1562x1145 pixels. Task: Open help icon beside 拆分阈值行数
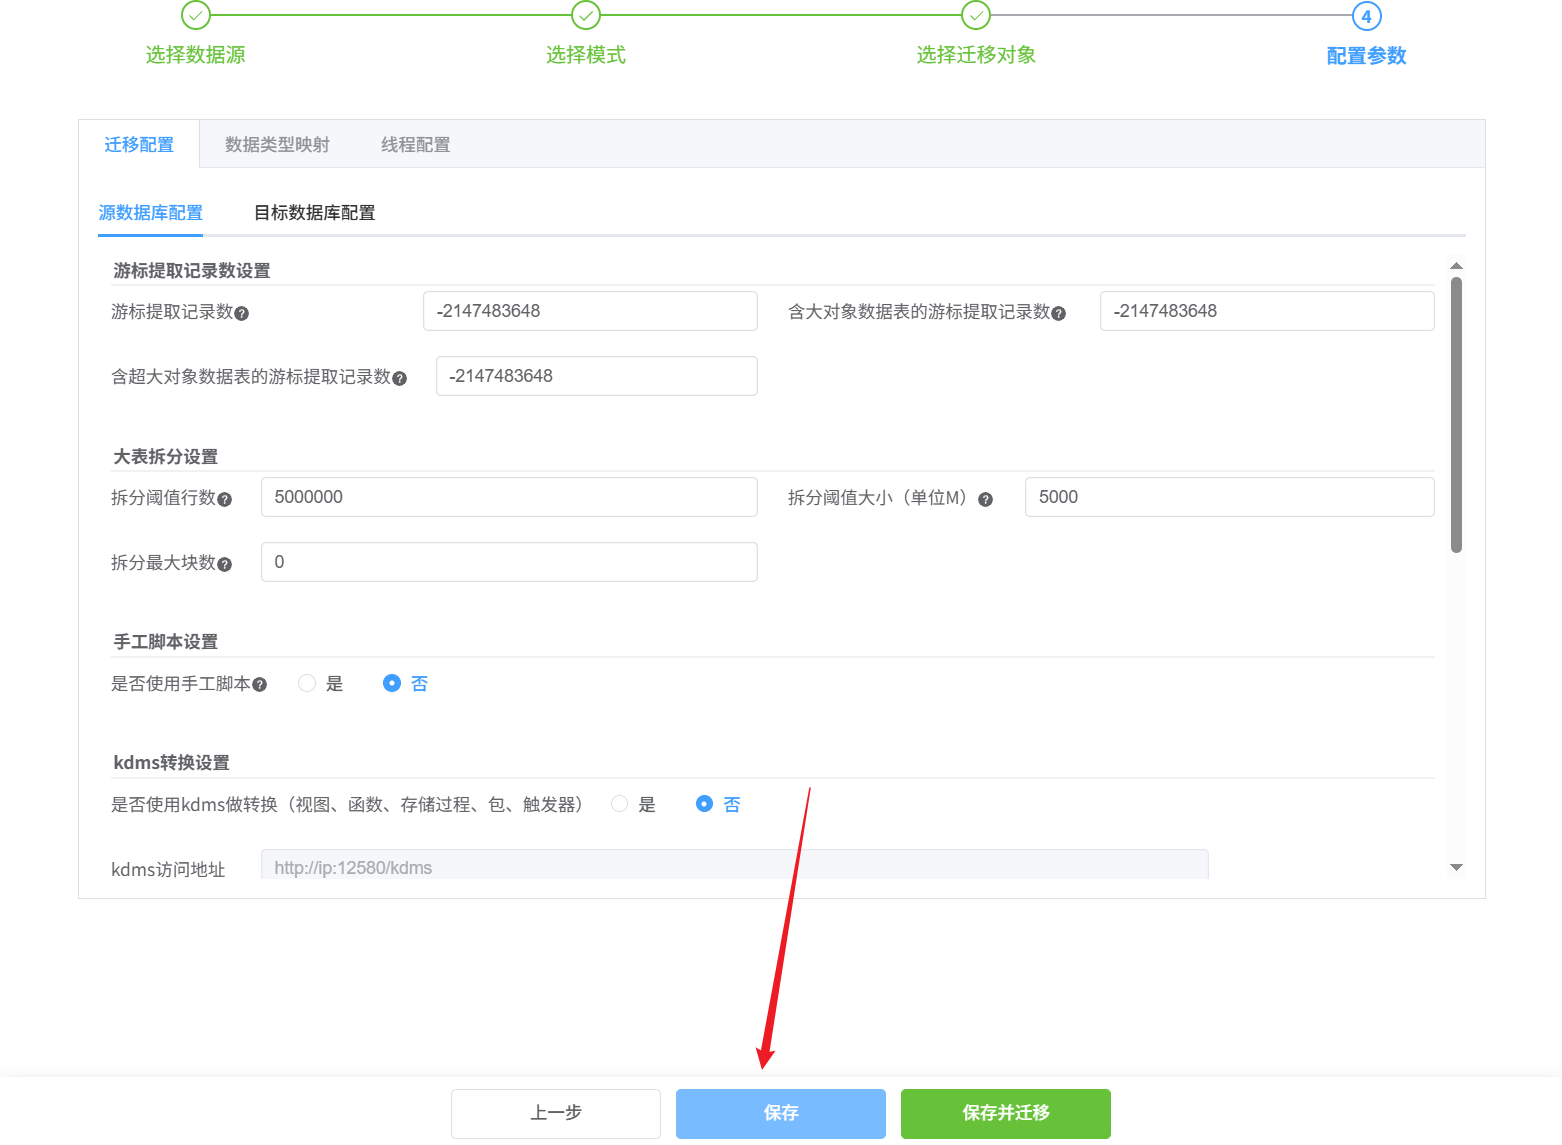tap(224, 499)
